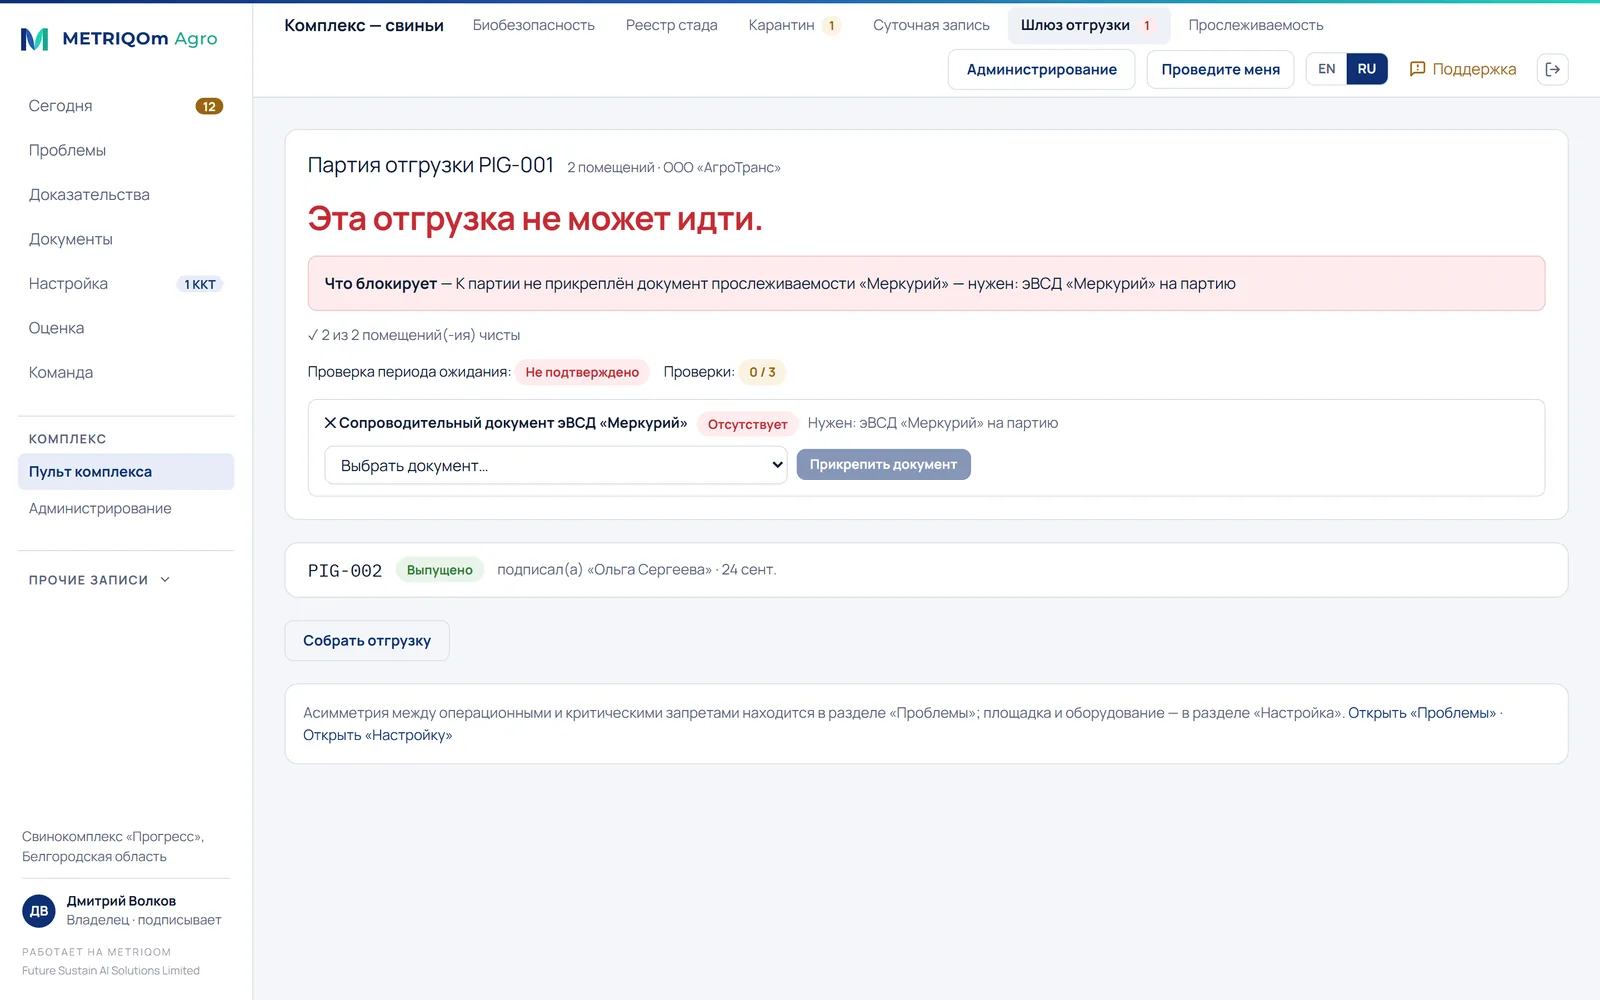The image size is (1600, 1000).
Task: Open Администрирование in the sidebar
Action: point(126,509)
